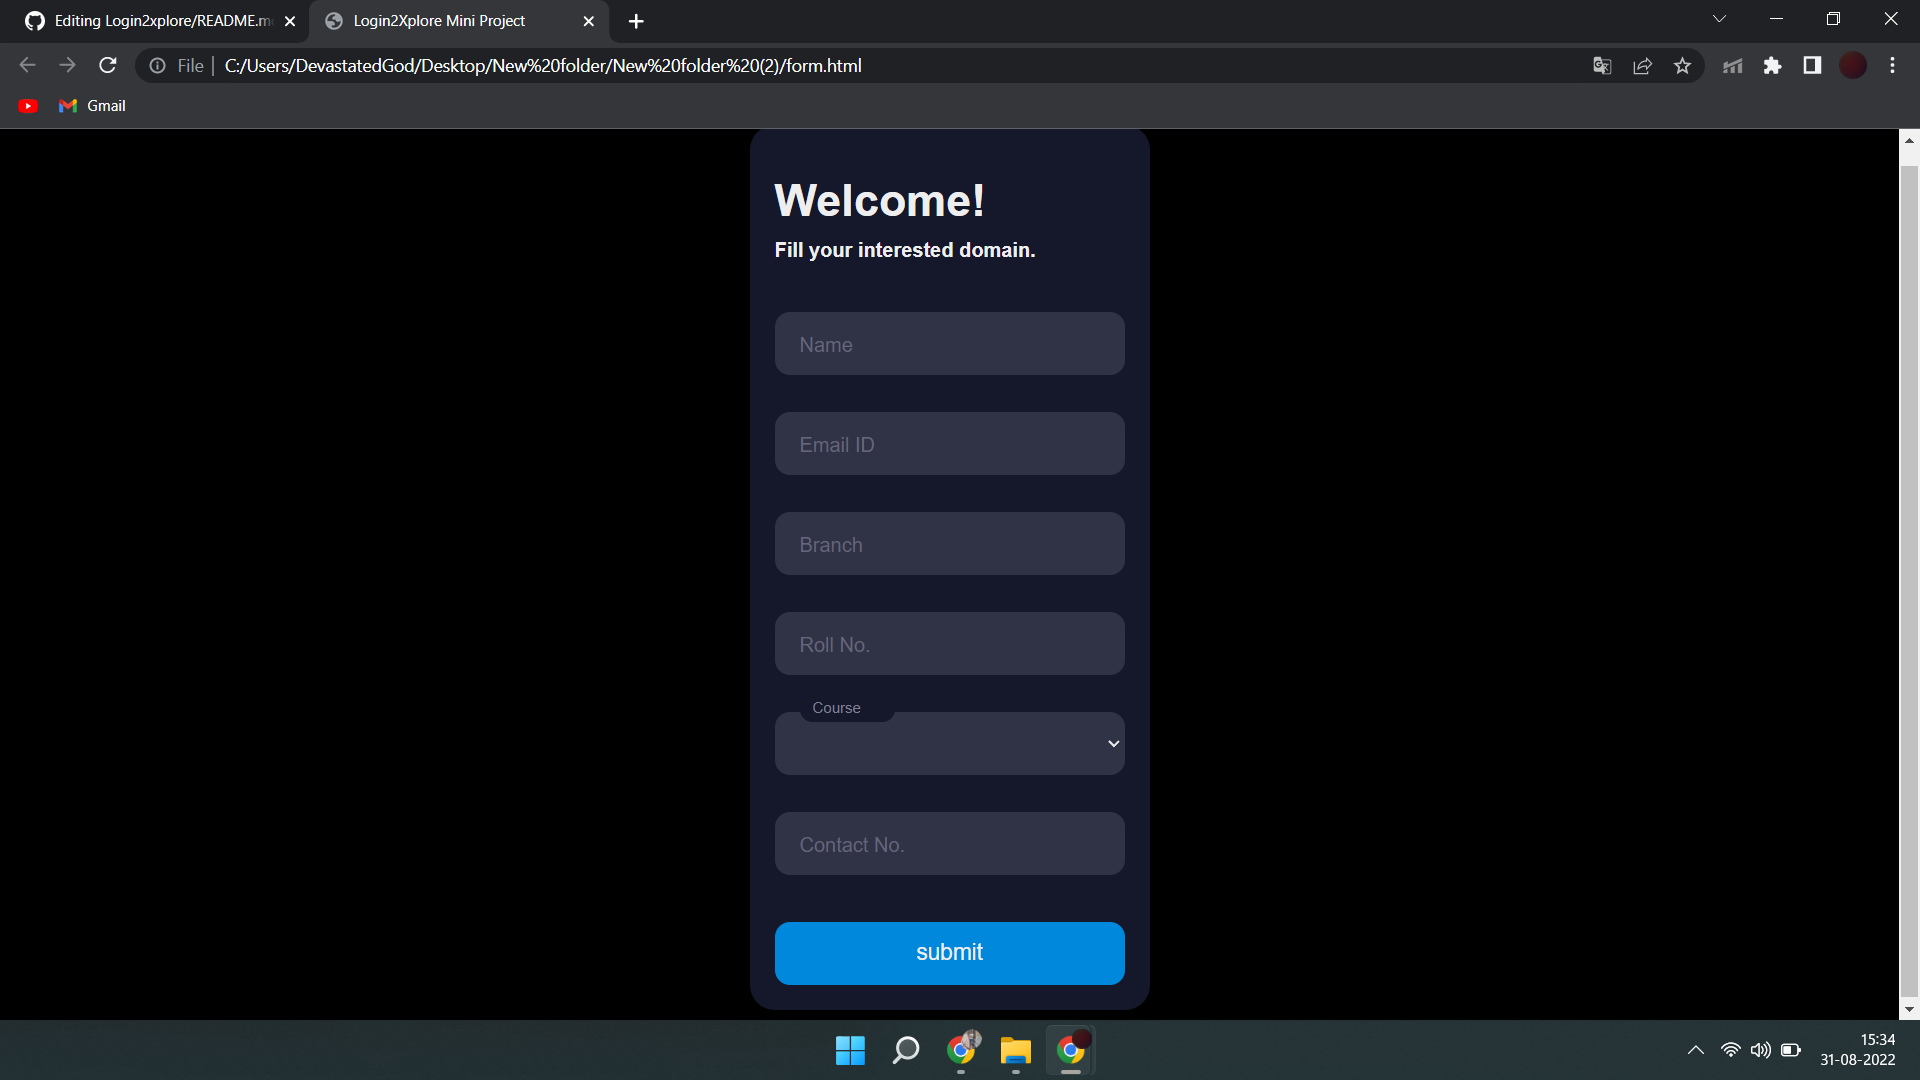
Task: Open File Explorer from the taskbar
Action: click(1015, 1050)
